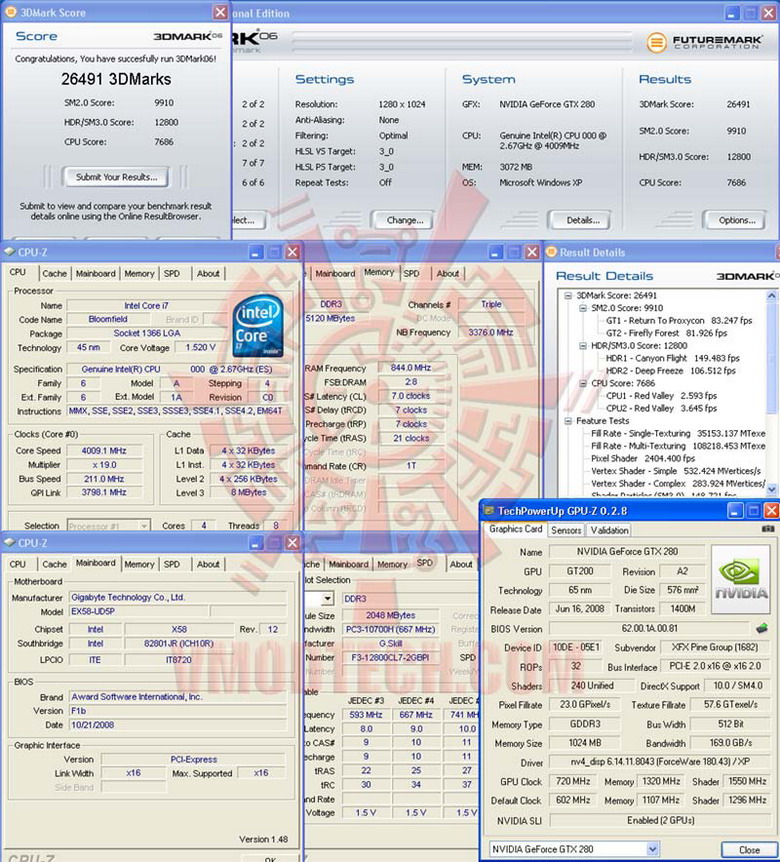Select Fill Rate - Single-Texturing row
This screenshot has height=862, width=780.
(x=678, y=433)
